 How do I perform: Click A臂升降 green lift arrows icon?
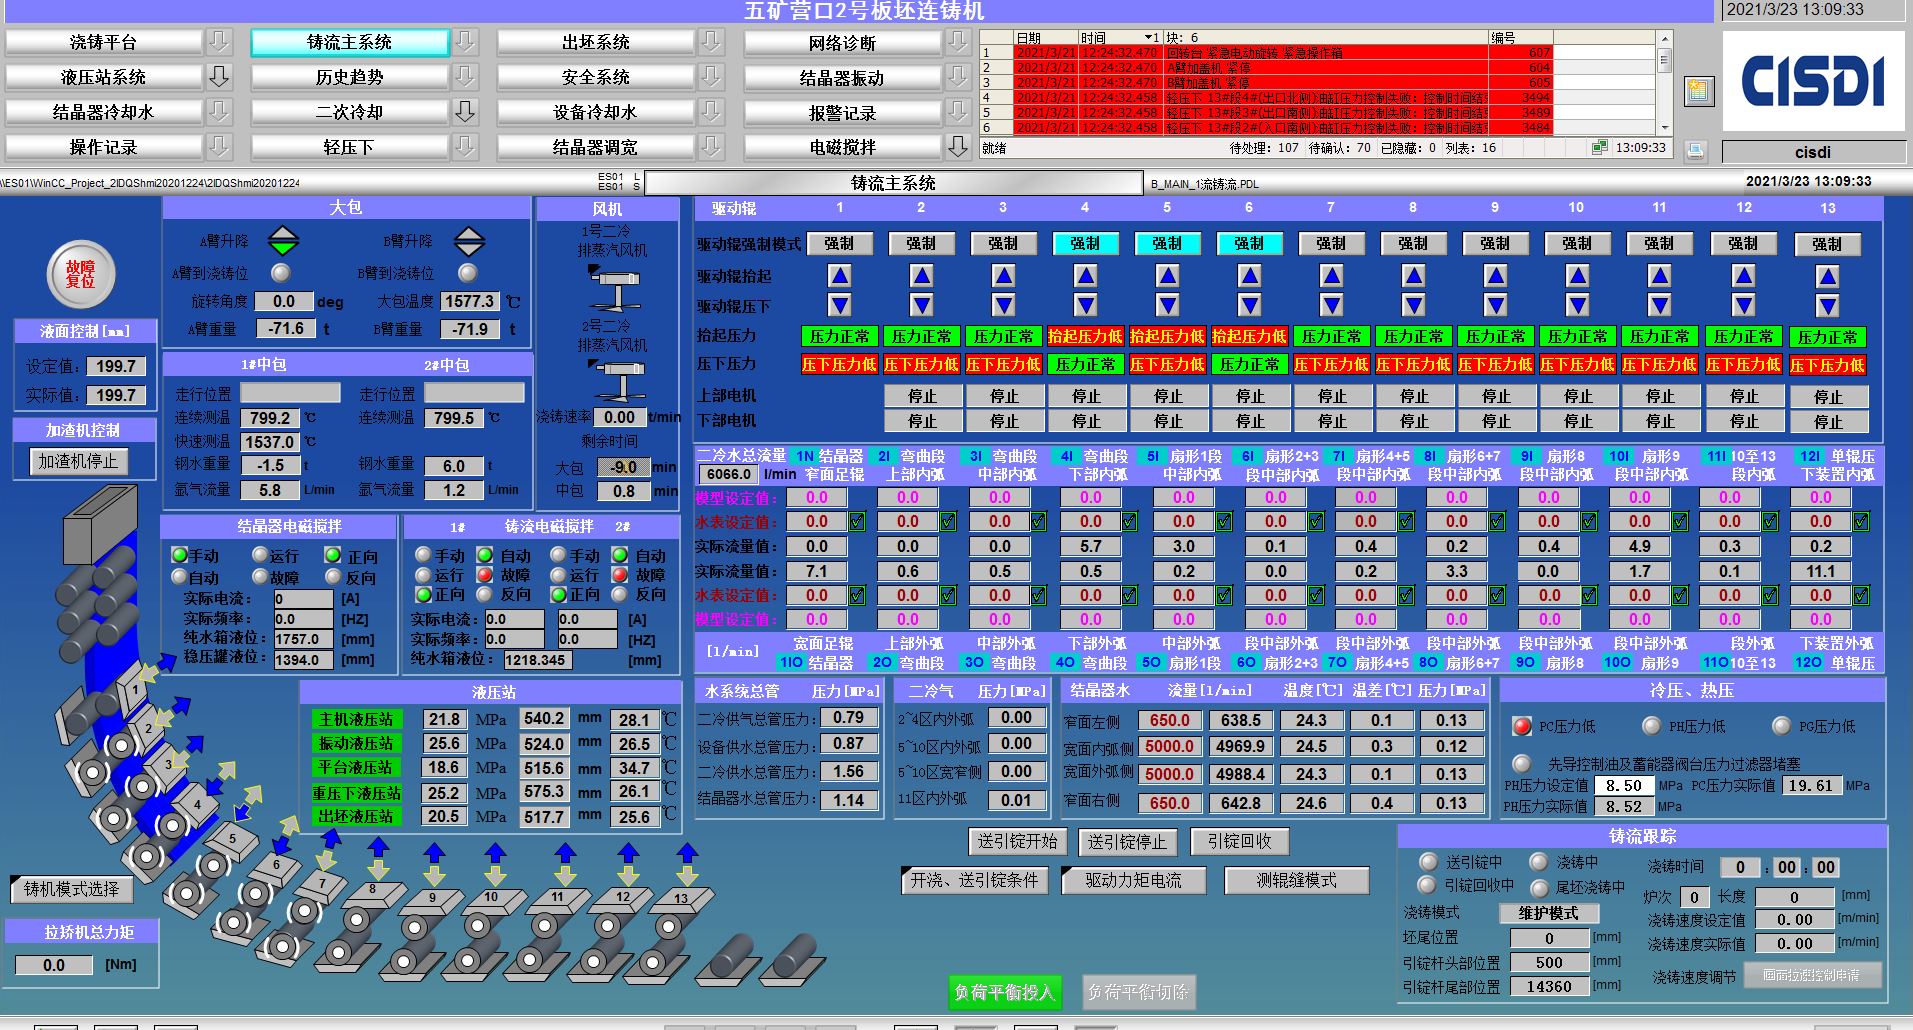284,241
